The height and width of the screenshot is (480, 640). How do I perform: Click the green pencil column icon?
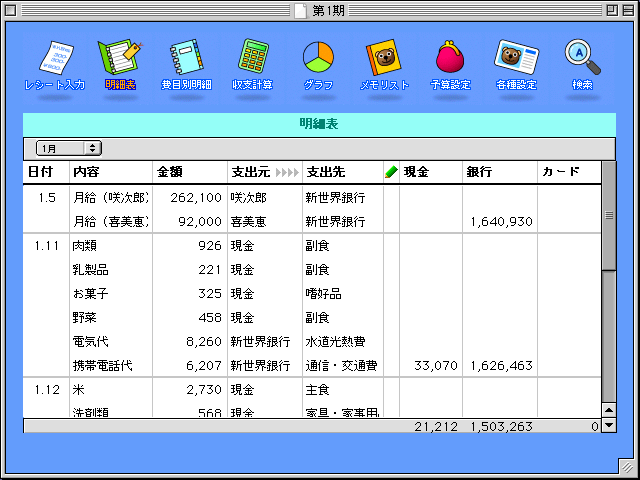pyautogui.click(x=391, y=172)
